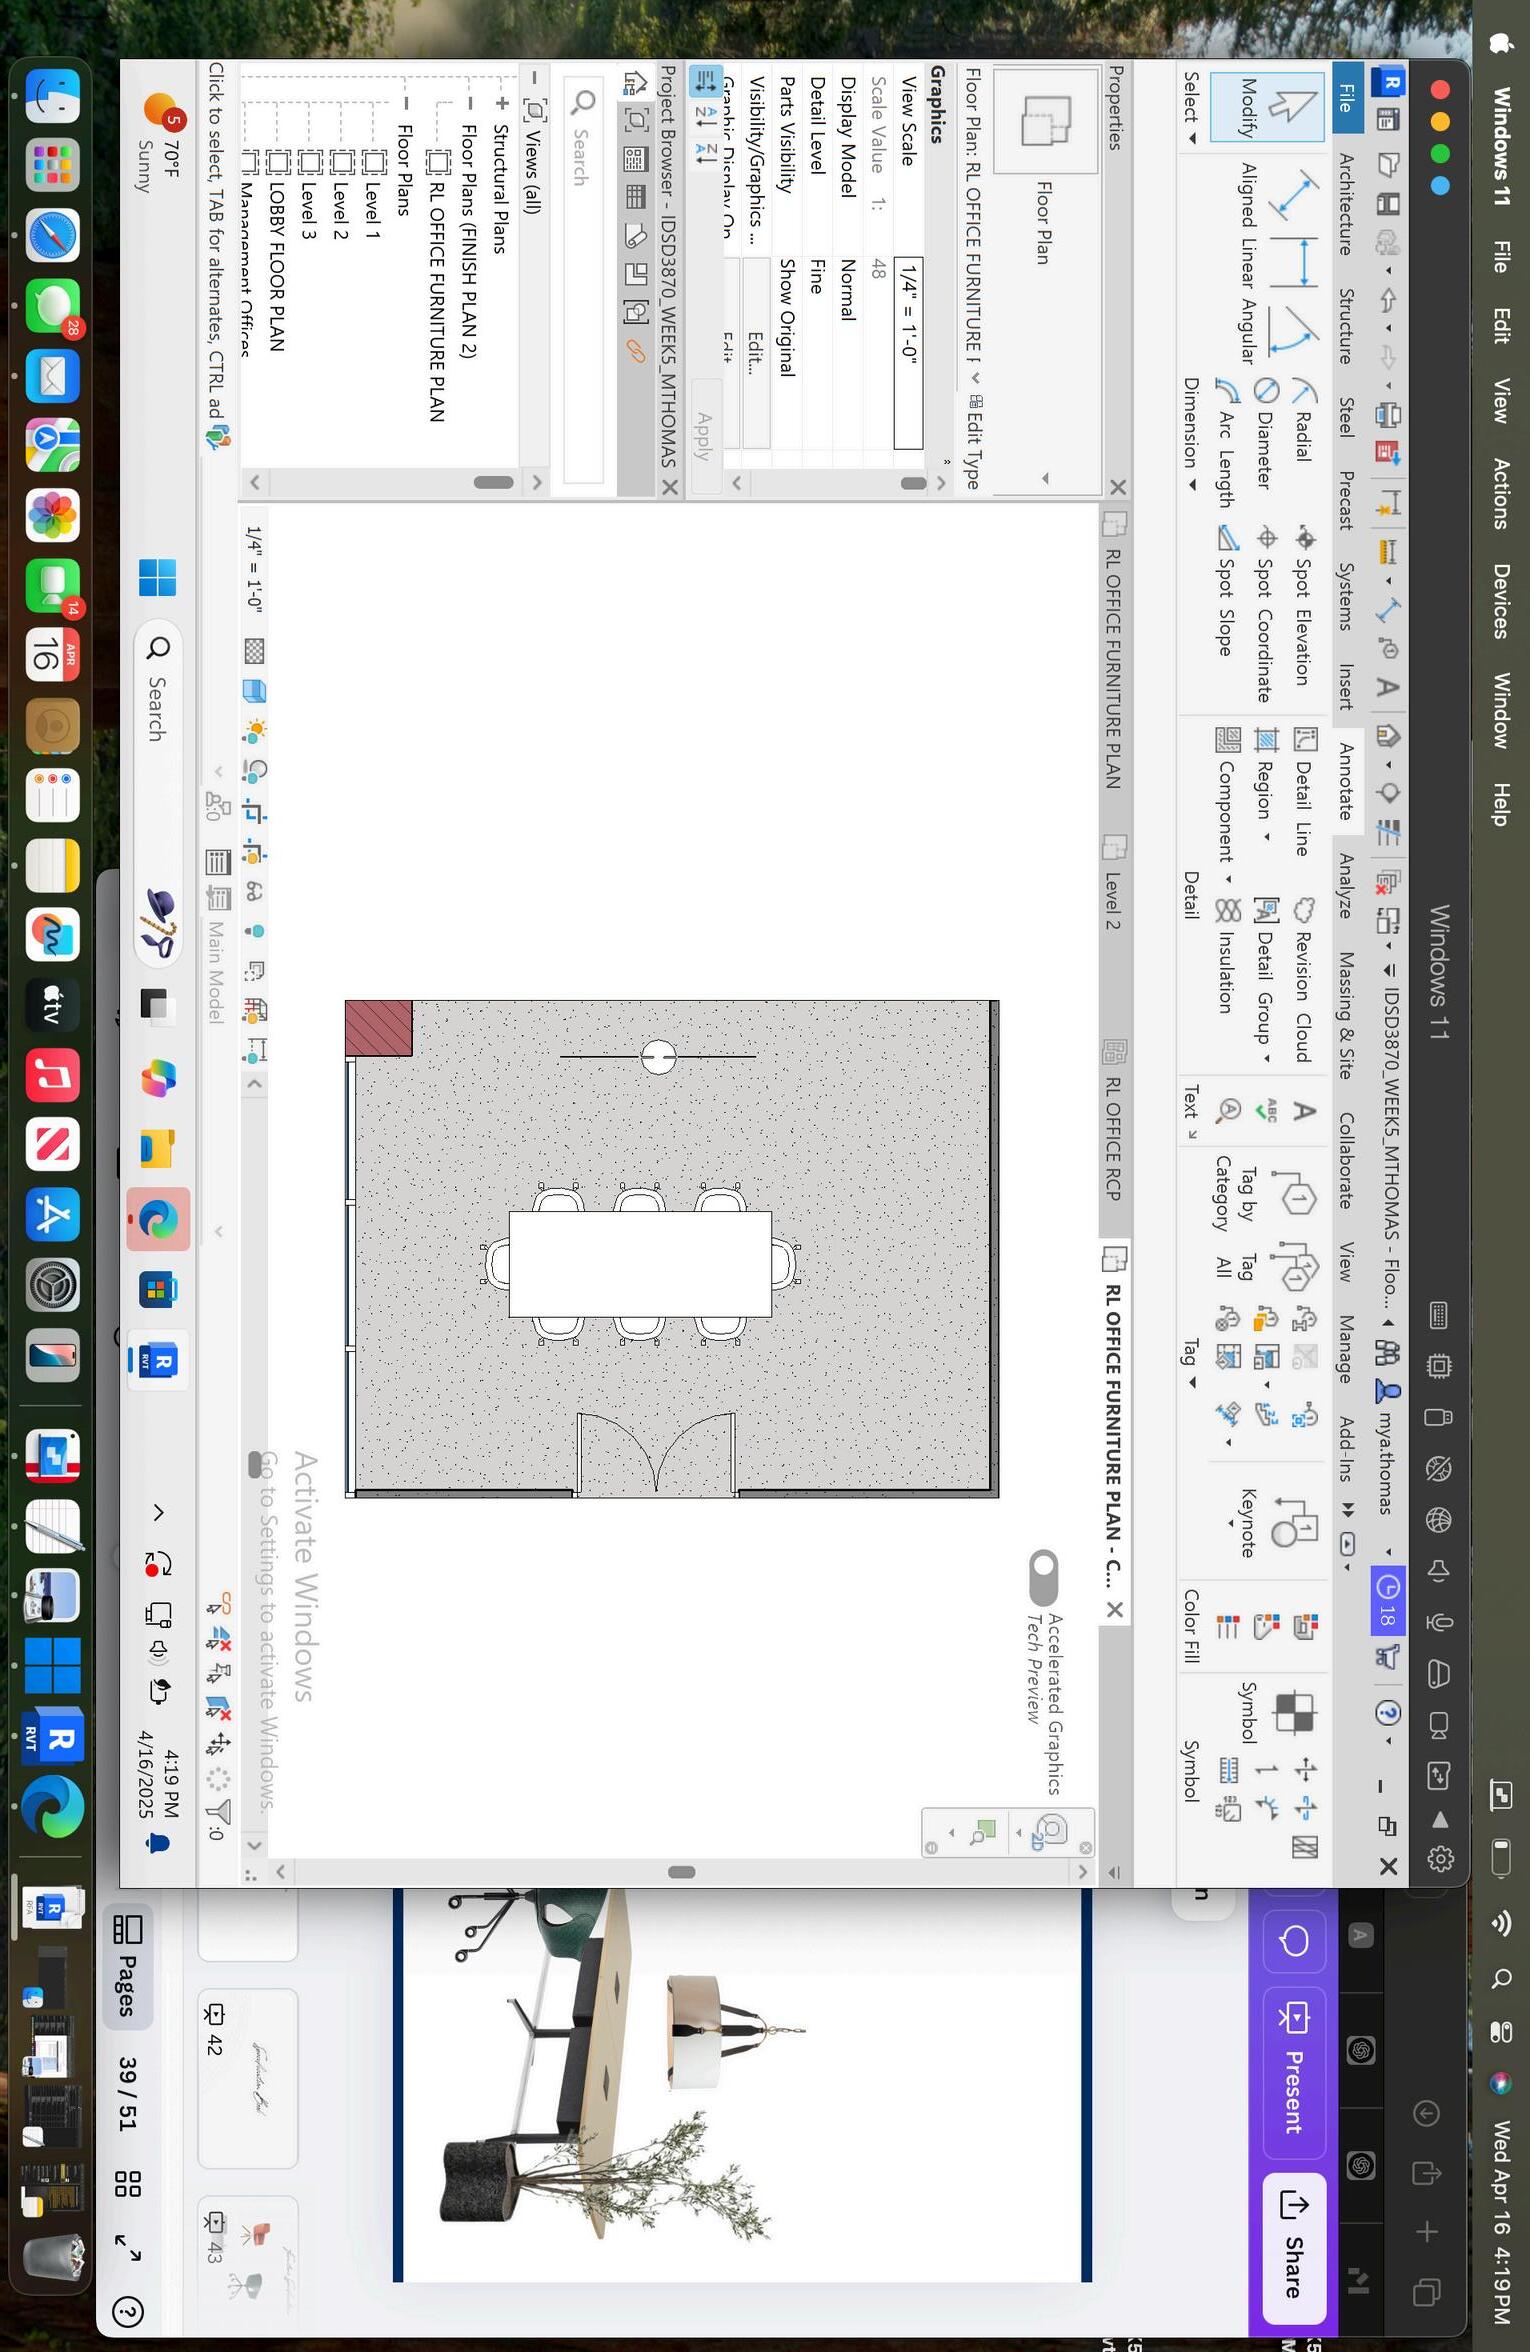Select Level 1 in Project Browser
1530x2352 pixels.
[371, 209]
